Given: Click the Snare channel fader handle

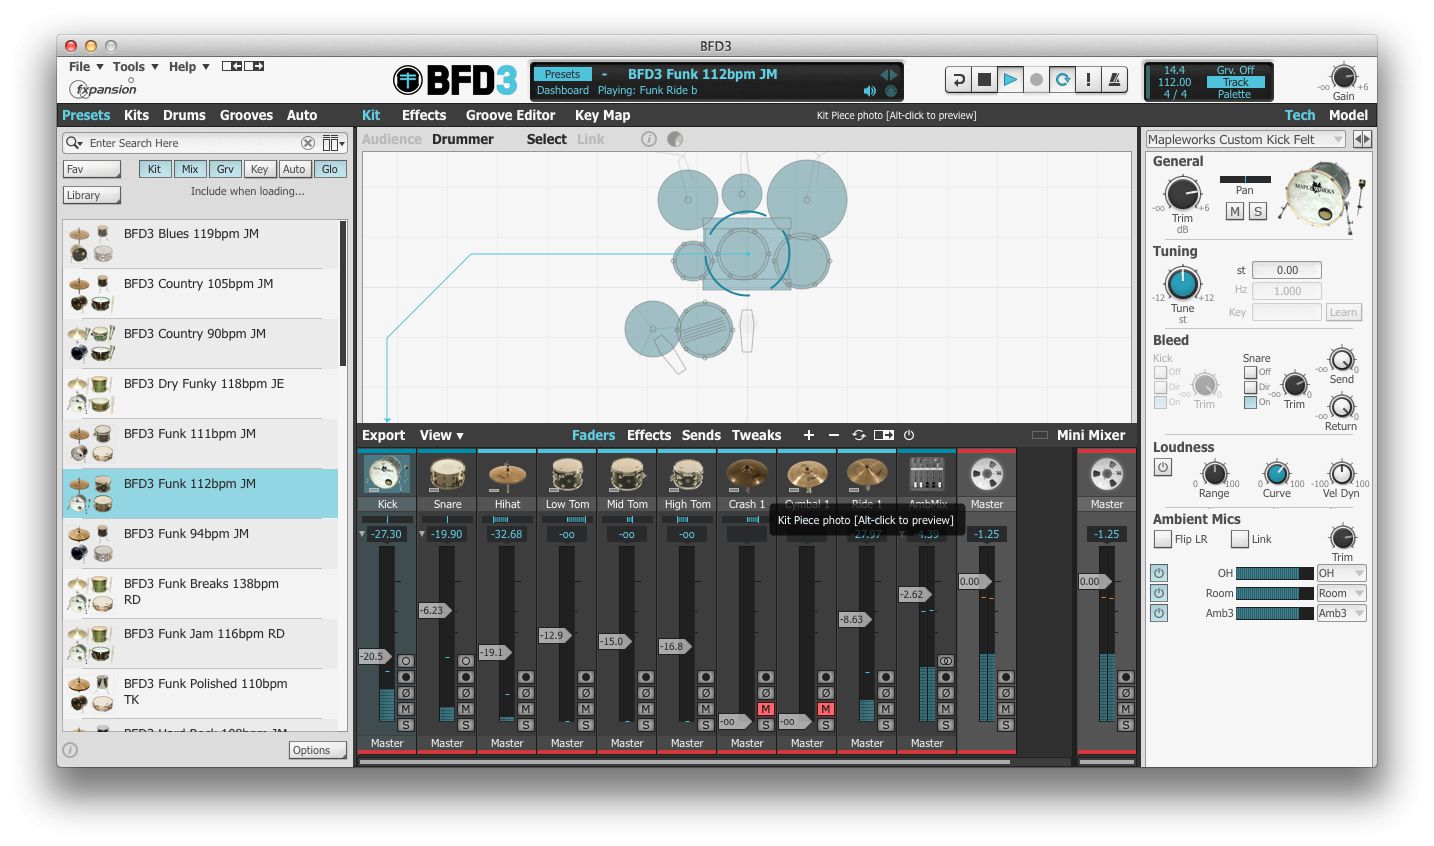Looking at the screenshot, I should (434, 610).
